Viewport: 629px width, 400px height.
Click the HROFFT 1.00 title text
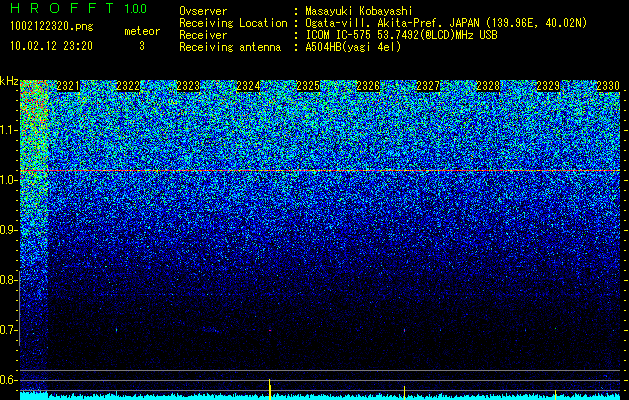(78, 8)
